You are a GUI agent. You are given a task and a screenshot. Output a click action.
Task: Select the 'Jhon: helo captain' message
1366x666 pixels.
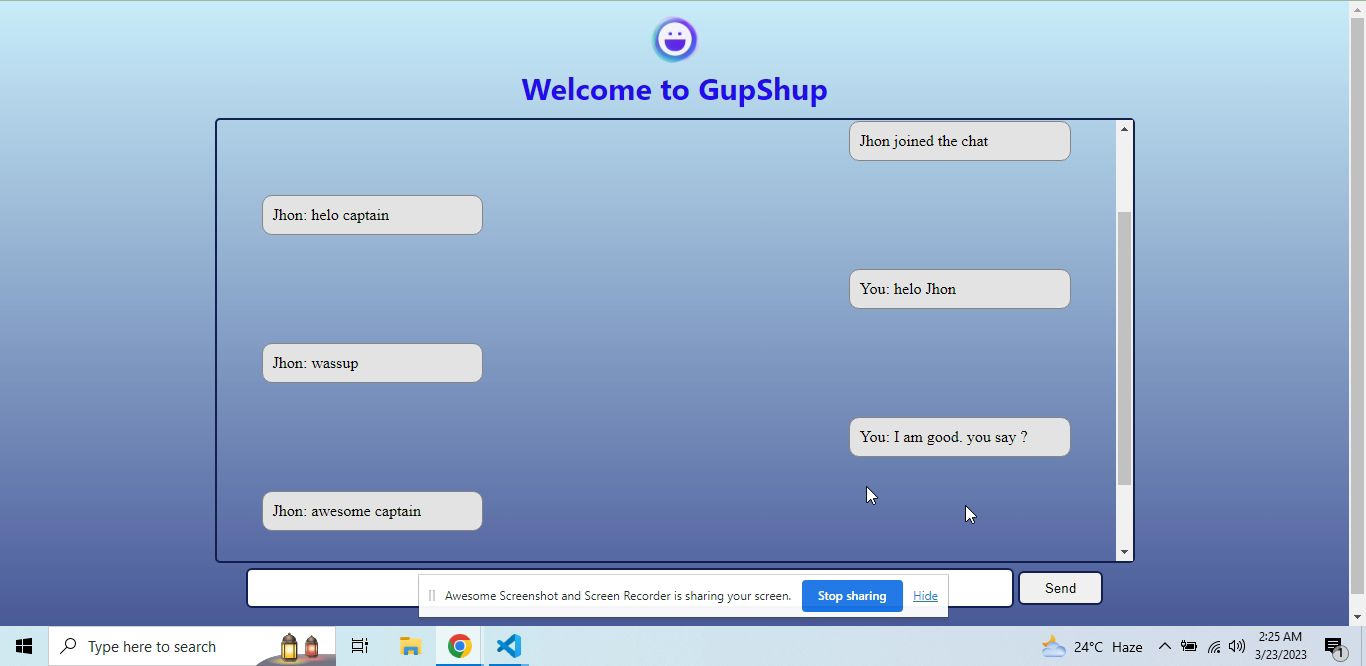pyautogui.click(x=372, y=215)
